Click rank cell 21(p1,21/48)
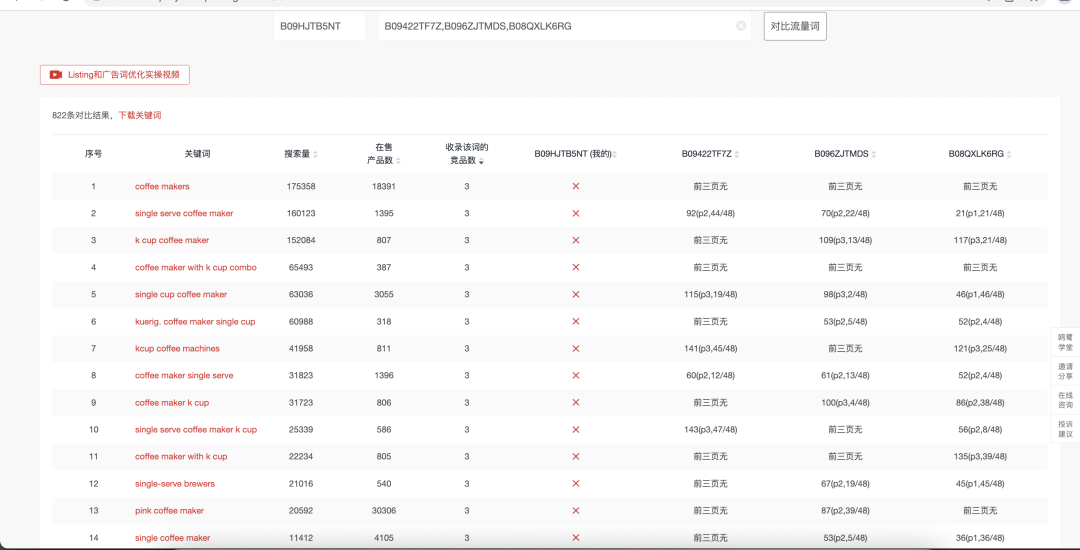 tap(980, 213)
